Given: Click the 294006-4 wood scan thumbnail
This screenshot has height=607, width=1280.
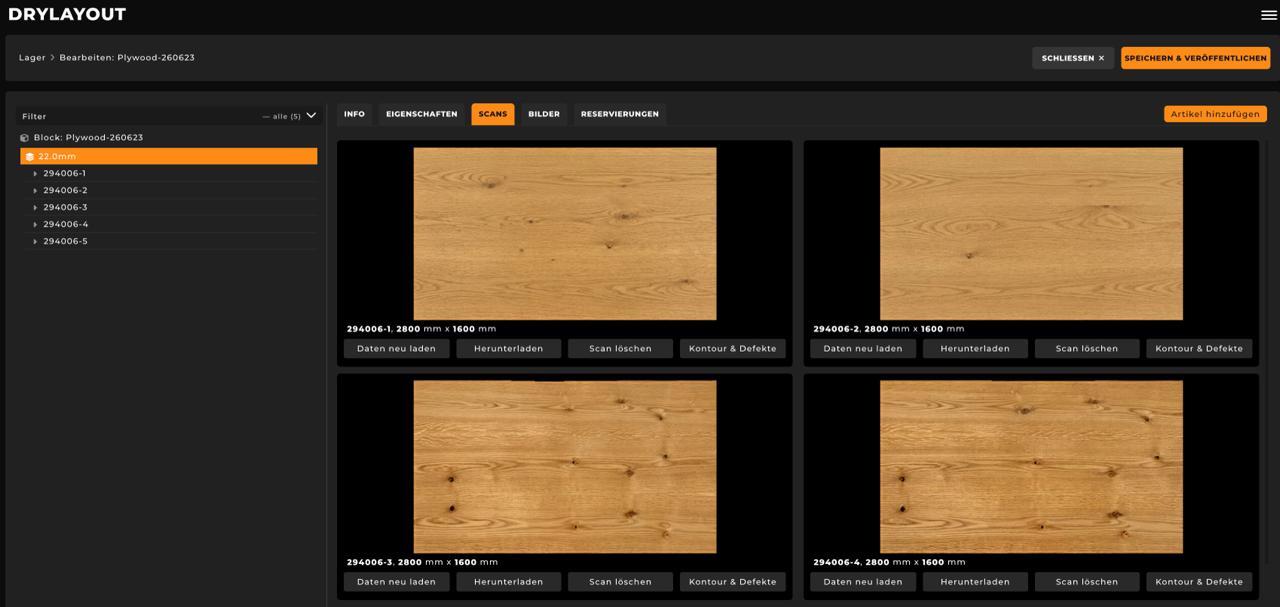Looking at the screenshot, I should pyautogui.click(x=1031, y=467).
